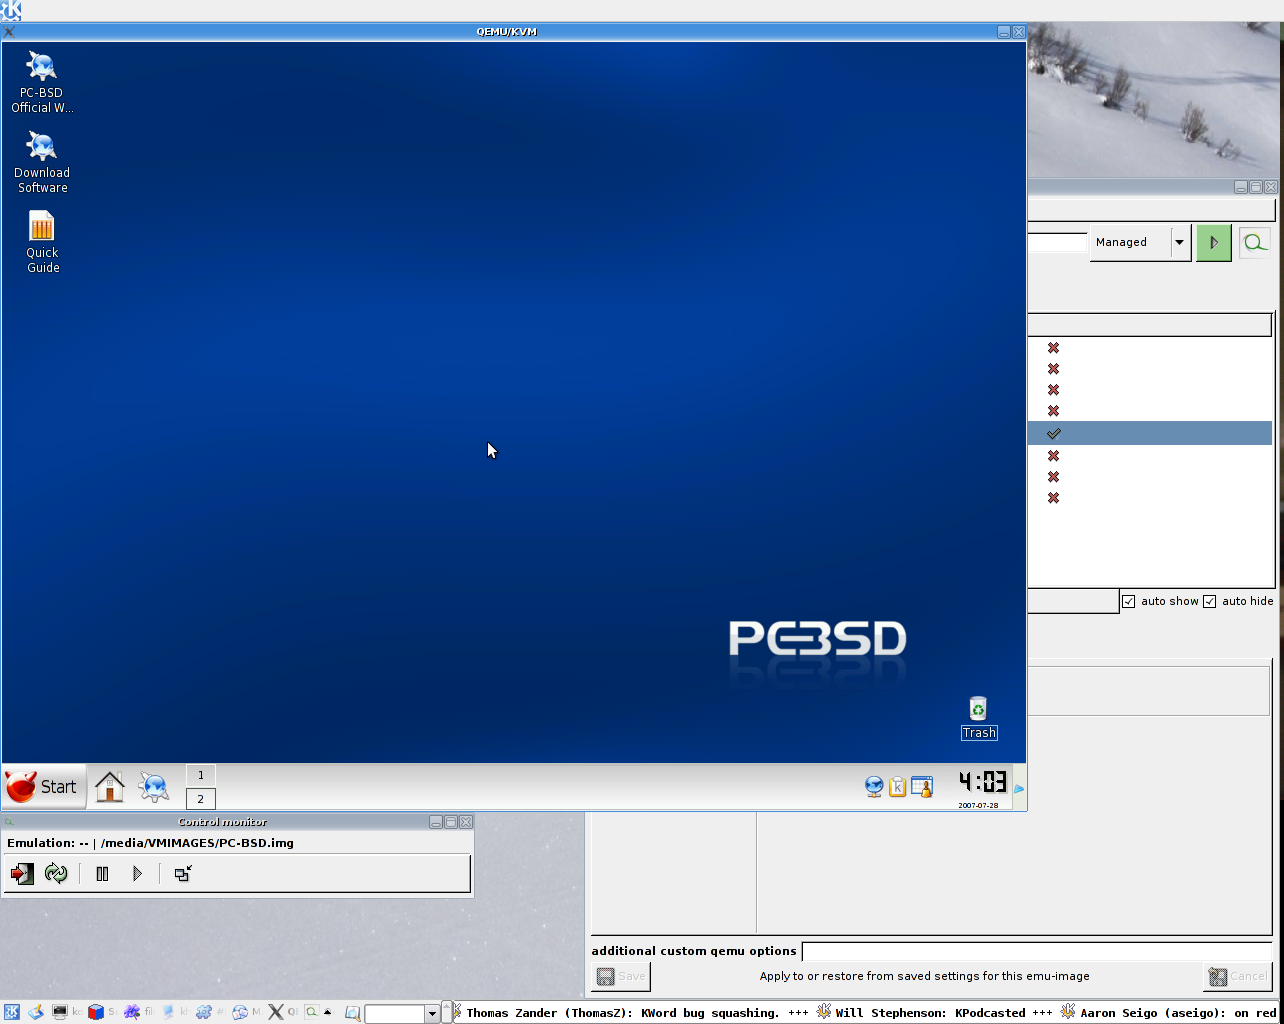1284x1024 pixels.
Task: Toggle the auto hide checkbox
Action: pos(1209,601)
